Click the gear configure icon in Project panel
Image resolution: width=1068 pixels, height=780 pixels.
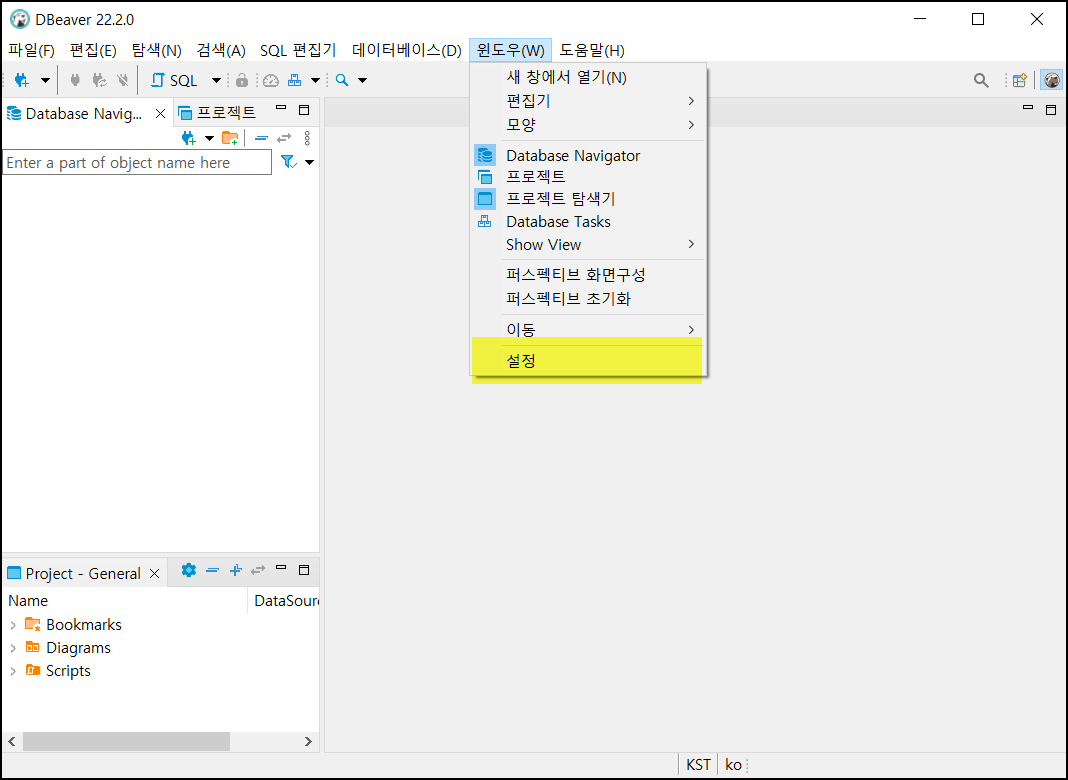(189, 570)
